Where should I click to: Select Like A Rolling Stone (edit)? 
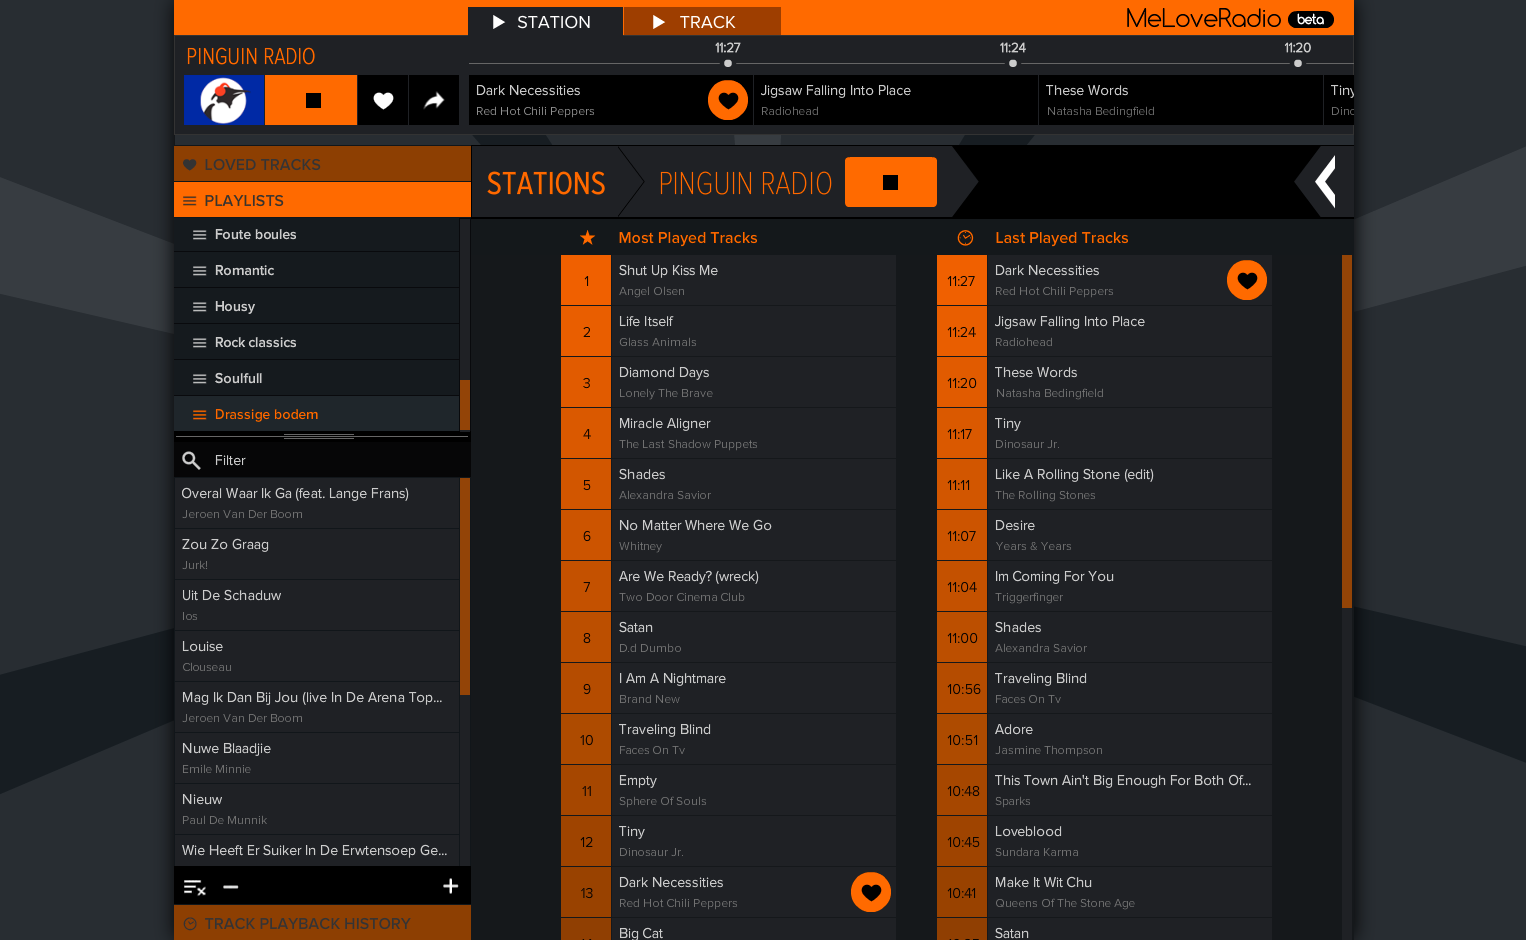pos(1104,484)
